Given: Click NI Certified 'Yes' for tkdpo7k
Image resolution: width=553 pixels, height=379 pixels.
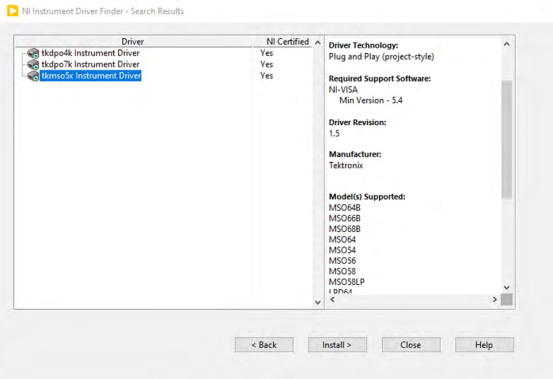Looking at the screenshot, I should click(x=267, y=65).
